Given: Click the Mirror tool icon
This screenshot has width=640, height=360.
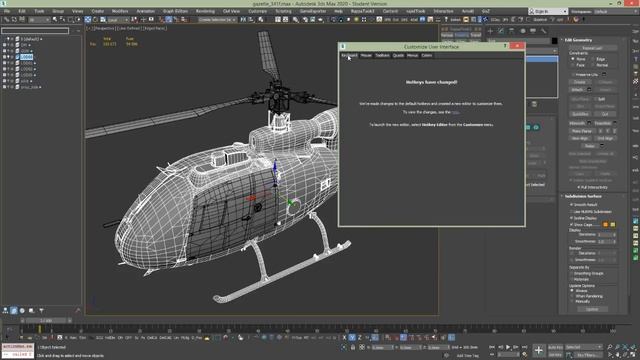Looking at the screenshot, I should 243,20.
